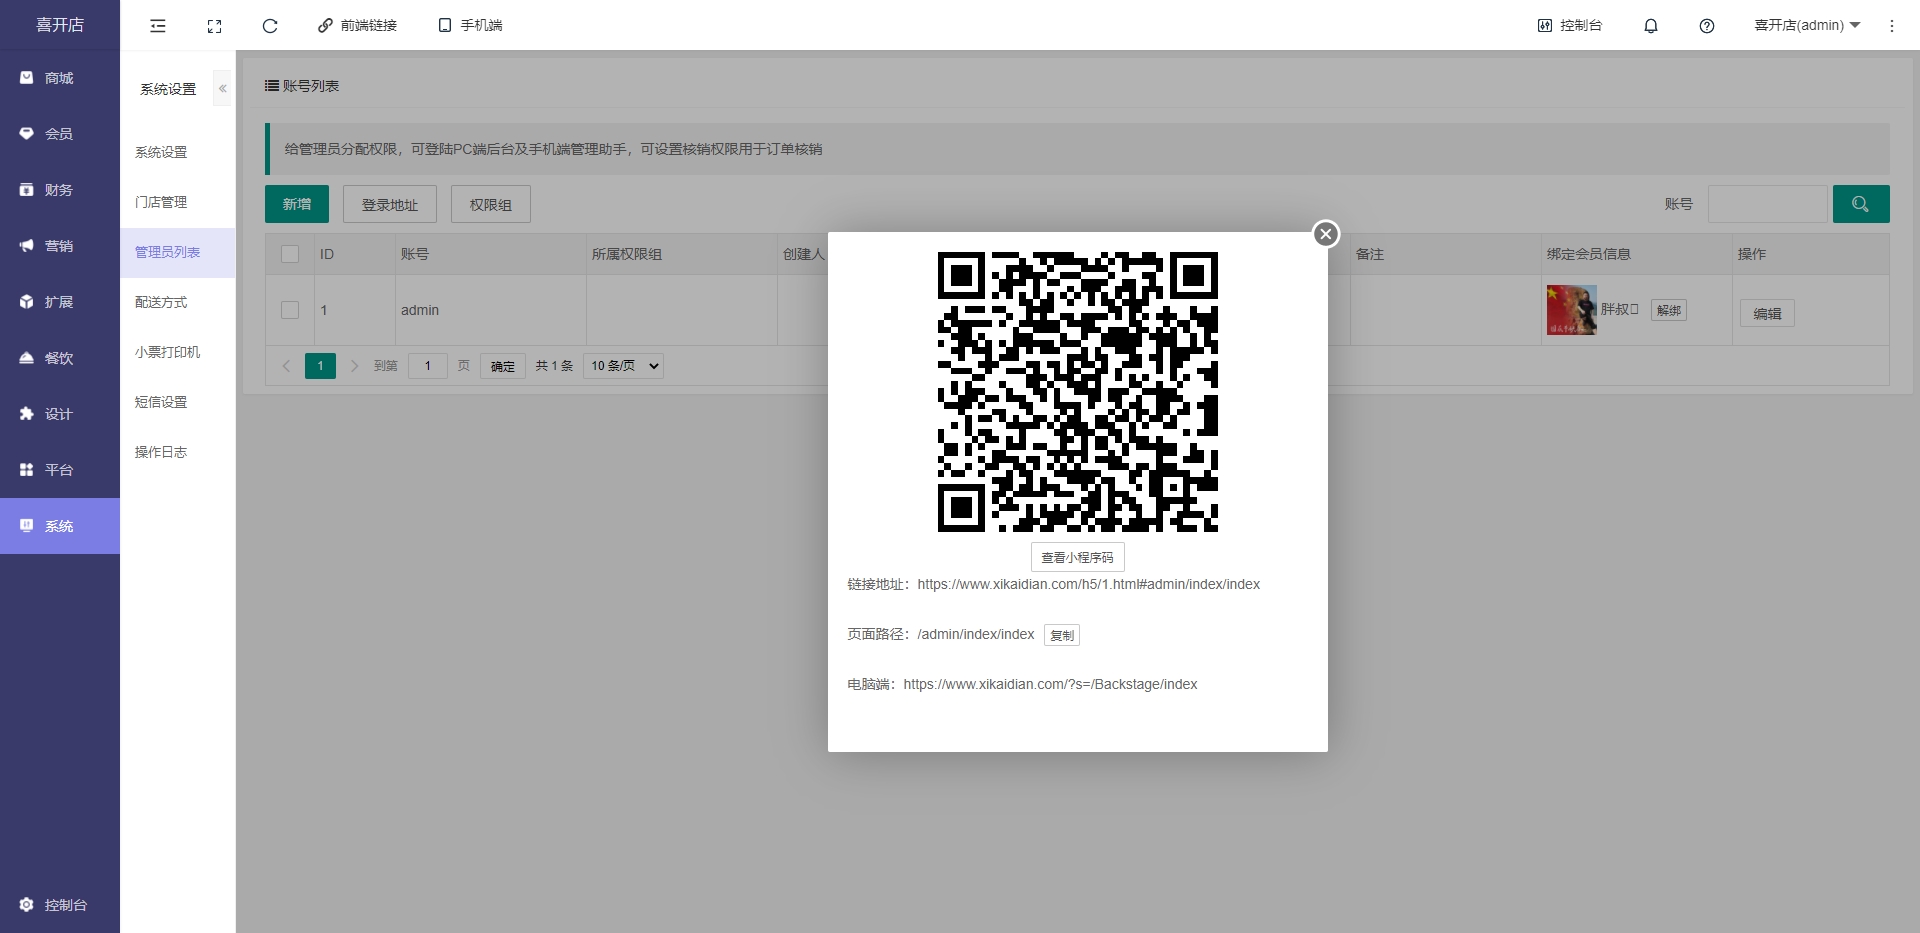
Task: Click the member avatar thumbnail
Action: pos(1572,310)
